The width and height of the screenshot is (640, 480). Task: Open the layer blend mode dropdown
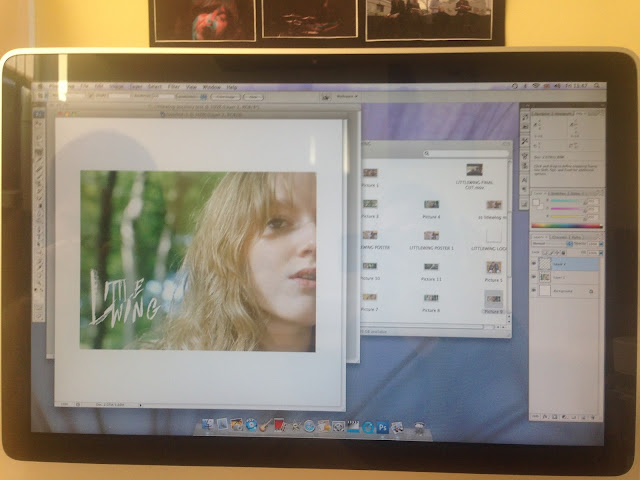click(552, 243)
